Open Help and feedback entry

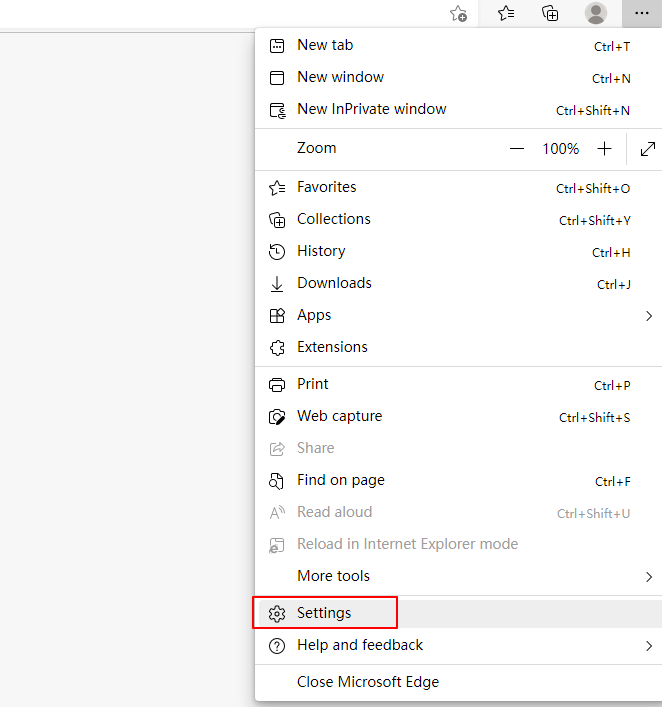pyautogui.click(x=458, y=646)
